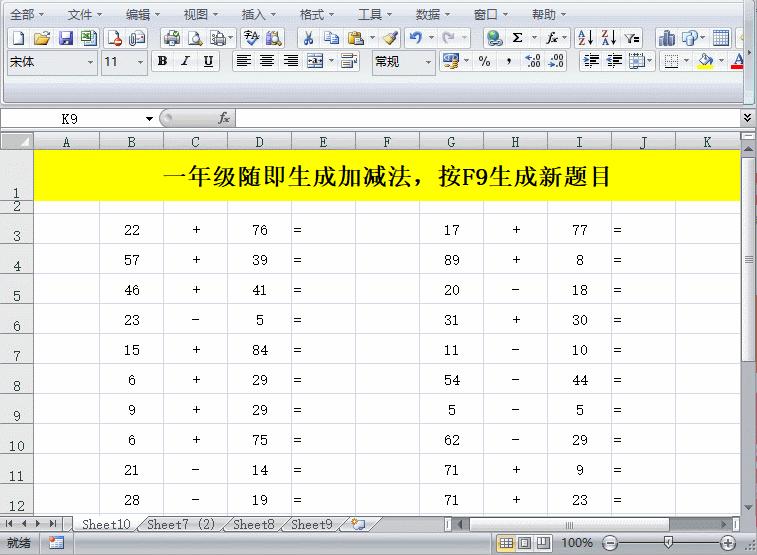Open the font name dropdown showing 宋体

90,62
